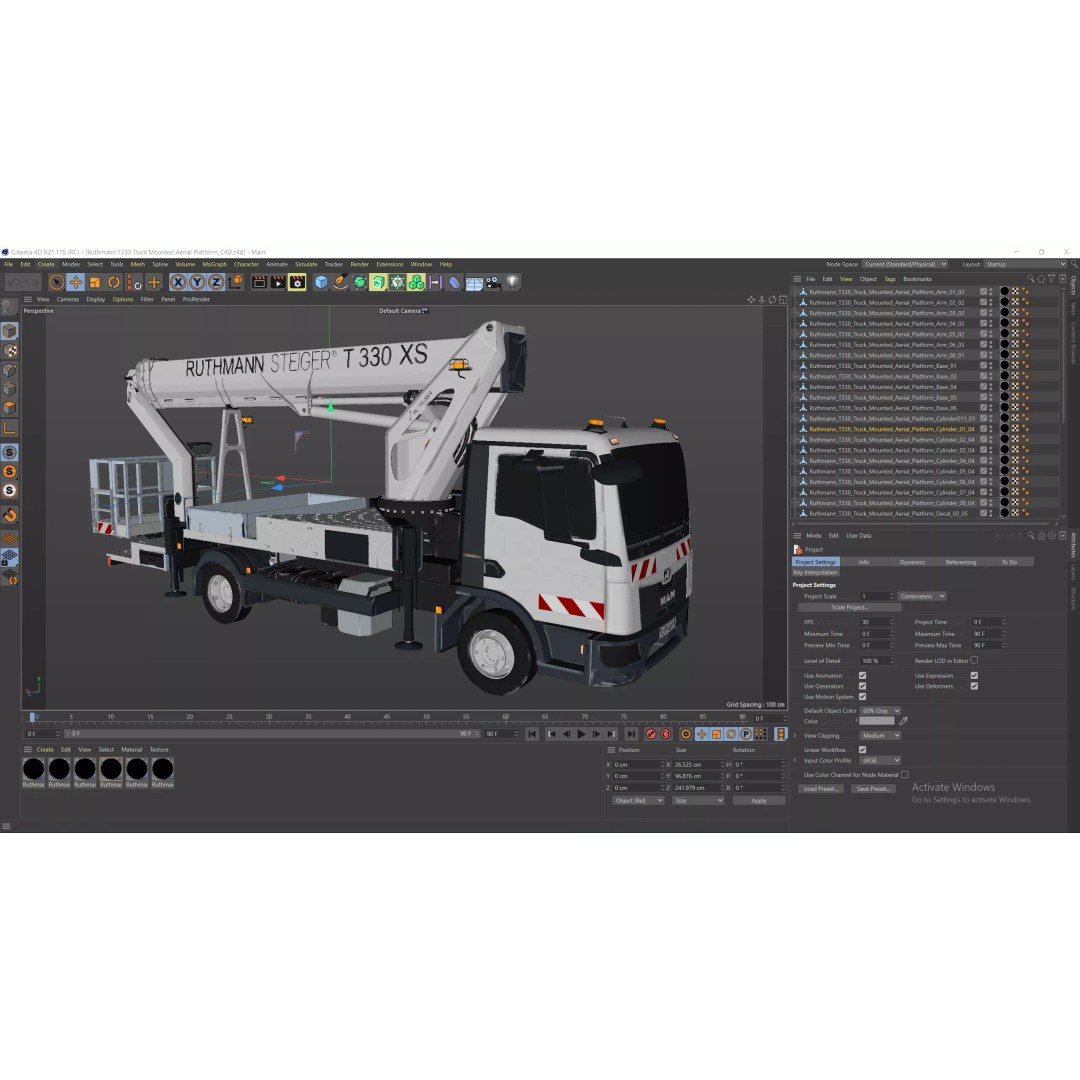Screen dimensions: 1080x1080
Task: Click the Floor environment grid icon
Action: pos(474,282)
